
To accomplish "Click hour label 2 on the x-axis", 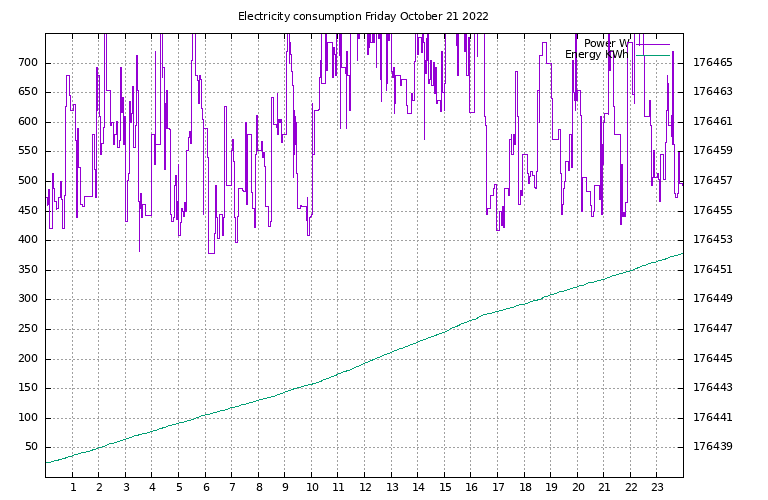I will tap(99, 487).
